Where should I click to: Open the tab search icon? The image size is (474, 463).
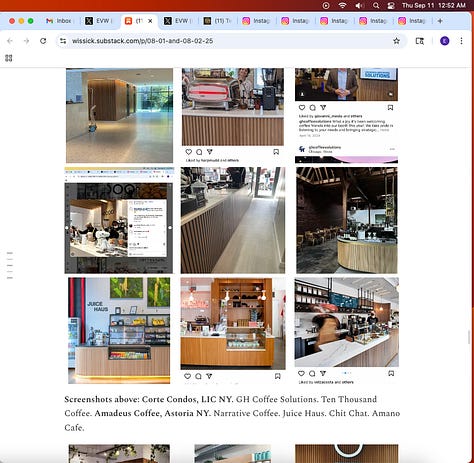click(420, 41)
